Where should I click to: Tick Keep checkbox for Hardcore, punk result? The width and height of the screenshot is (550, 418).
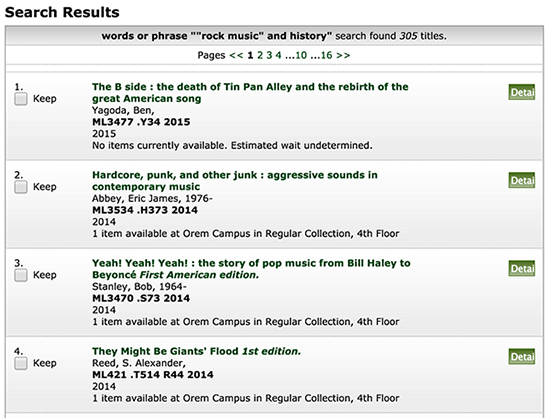click(x=21, y=187)
